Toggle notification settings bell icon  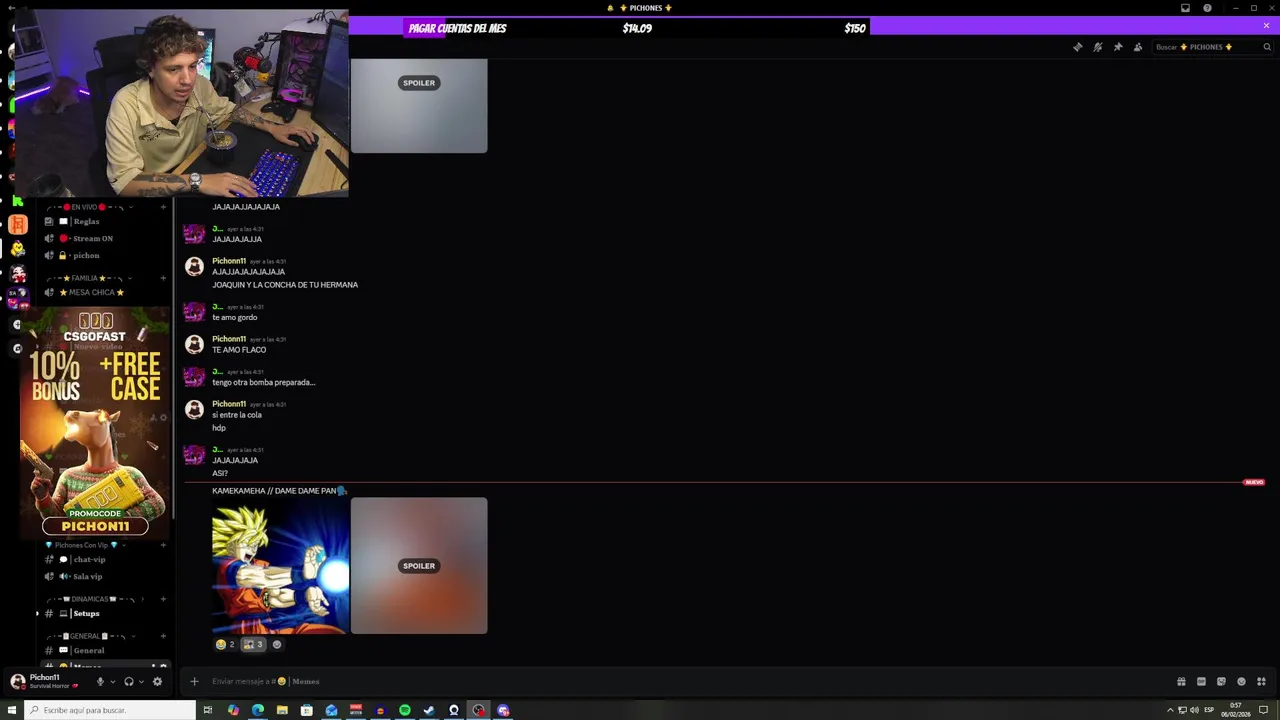1097,47
